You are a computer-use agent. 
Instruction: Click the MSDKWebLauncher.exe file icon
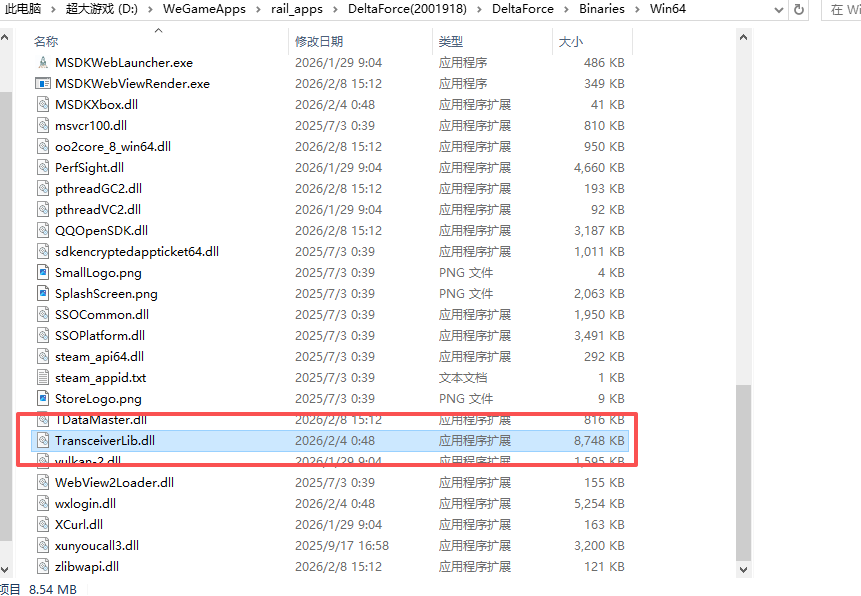pos(43,62)
